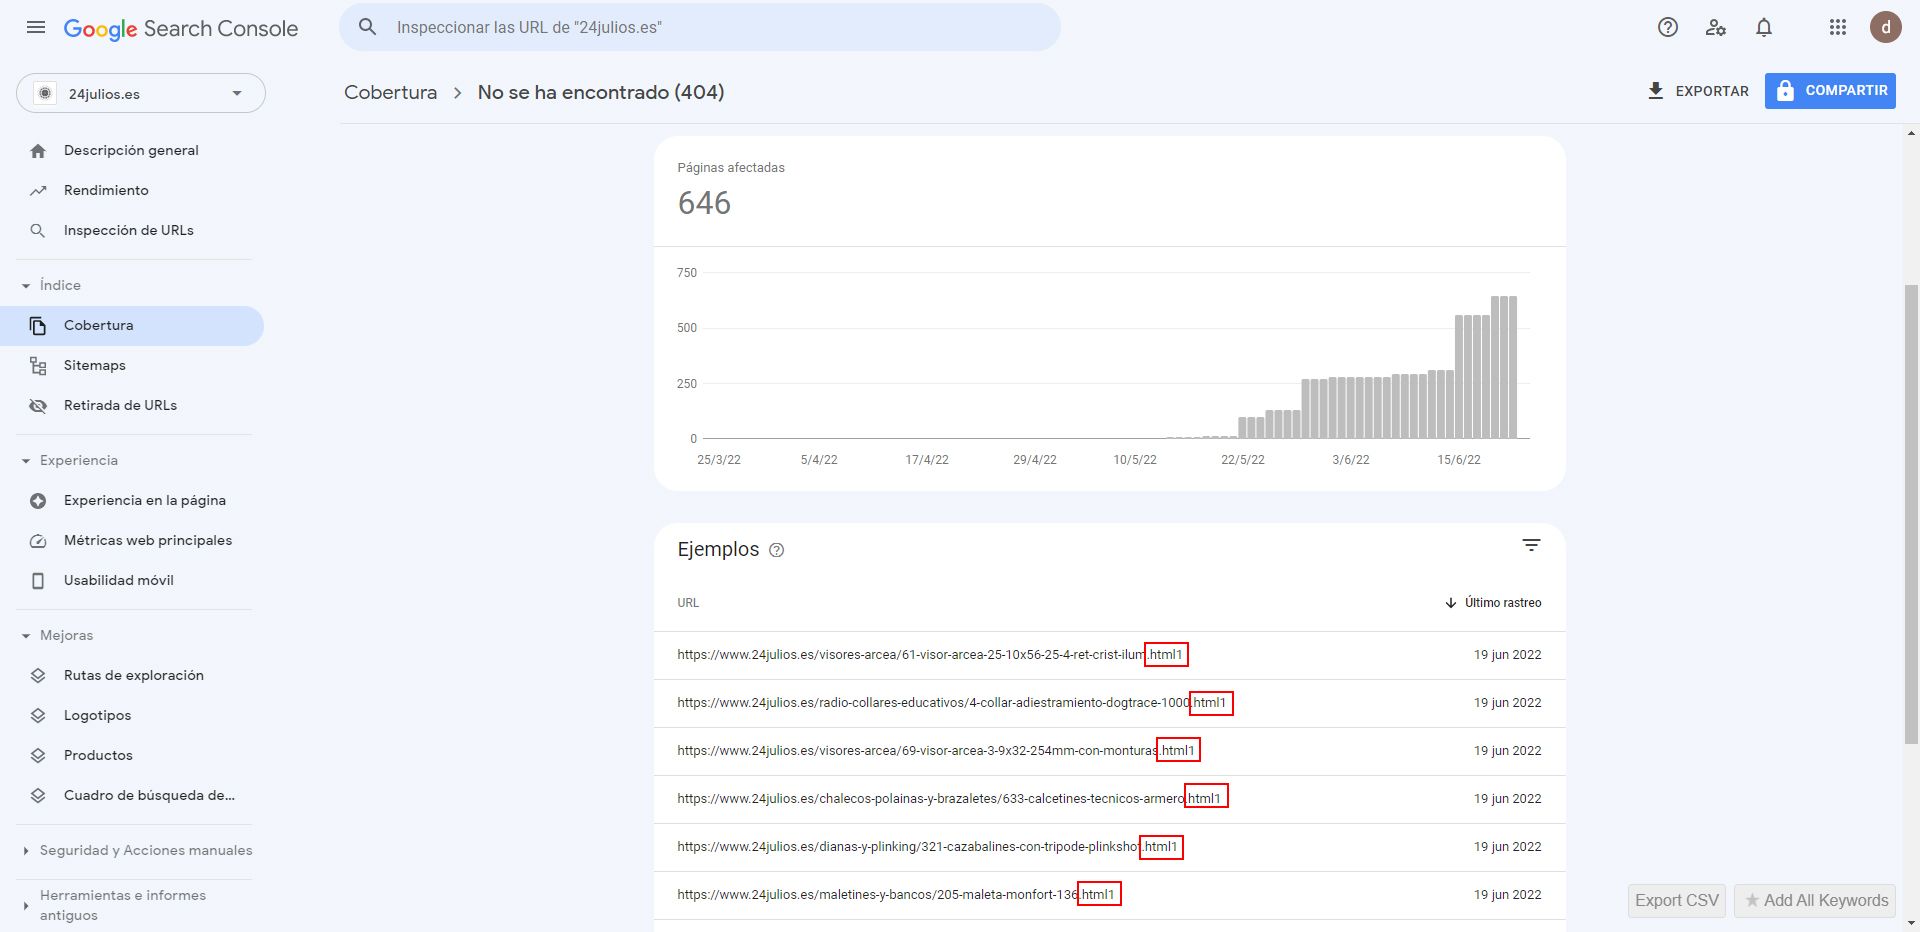Open the help question mark icon
Image resolution: width=1920 pixels, height=932 pixels.
(x=1667, y=28)
